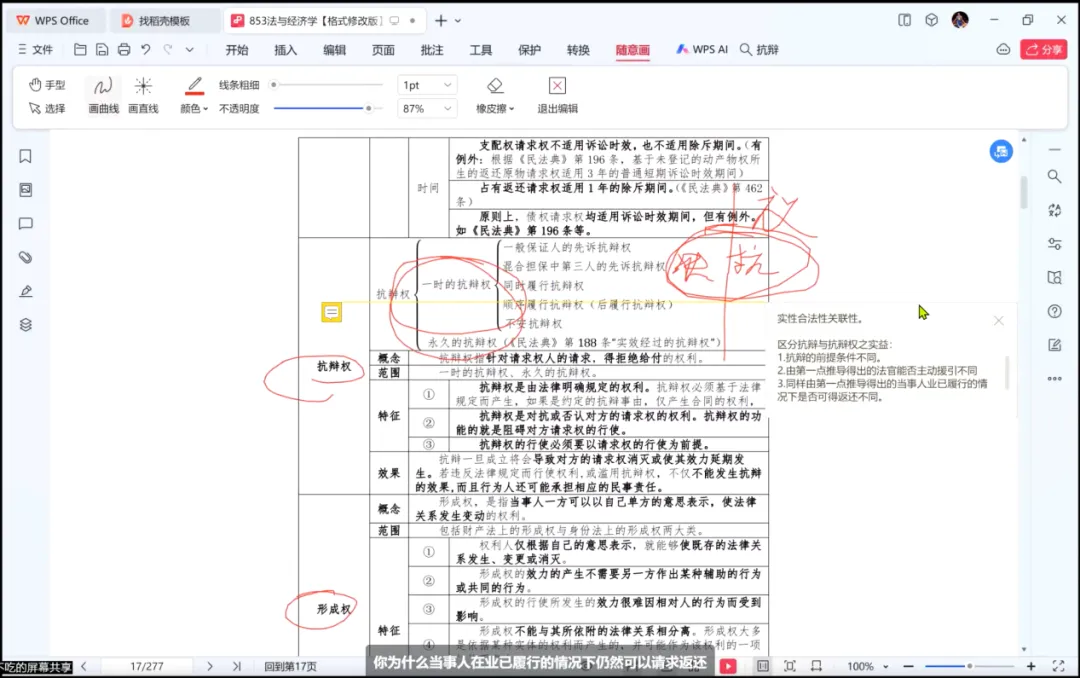Click the search box in the ribbon
This screenshot has height=678, width=1080.
(759, 50)
